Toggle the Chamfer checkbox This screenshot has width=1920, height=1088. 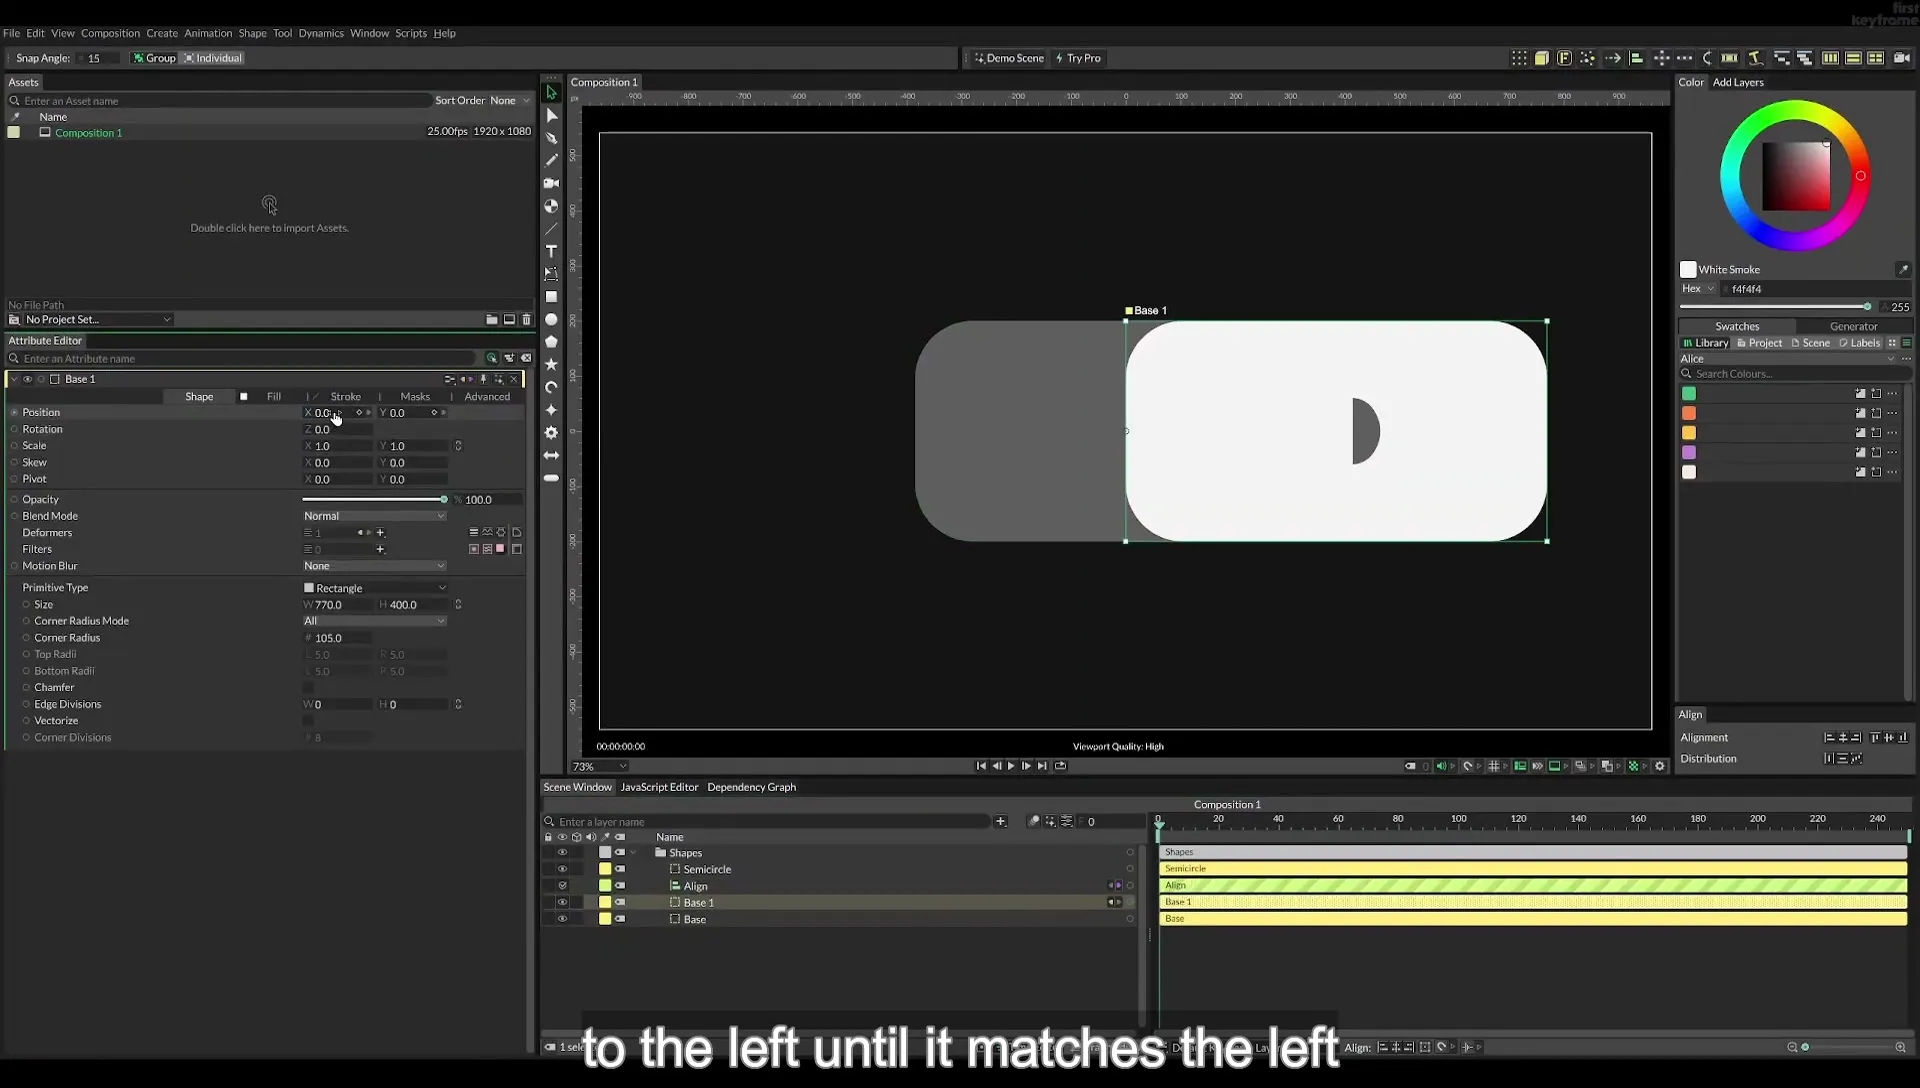tap(308, 688)
